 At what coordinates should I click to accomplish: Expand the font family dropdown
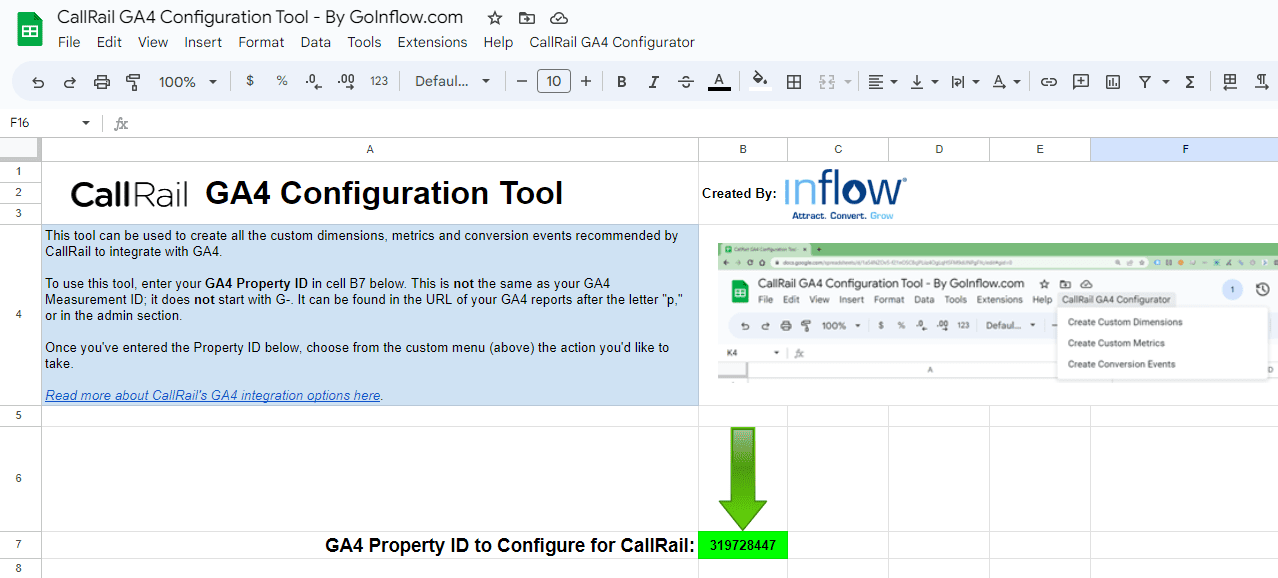(x=453, y=82)
